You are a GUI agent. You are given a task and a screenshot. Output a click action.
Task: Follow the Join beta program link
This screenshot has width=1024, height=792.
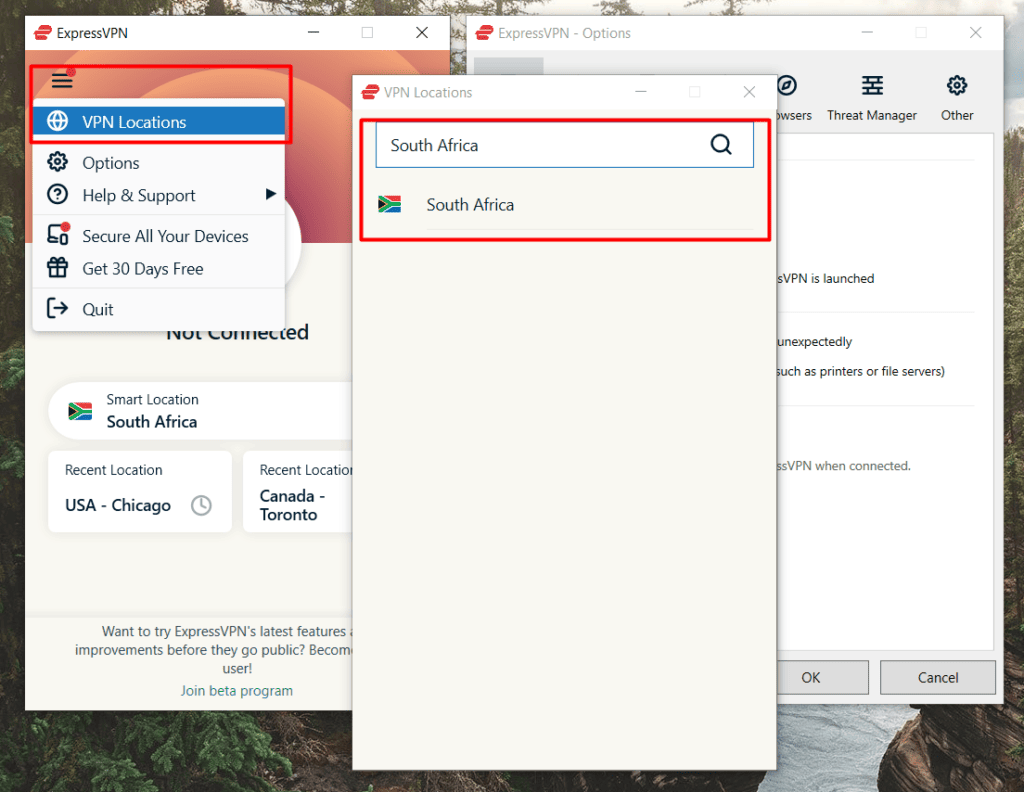pyautogui.click(x=236, y=690)
